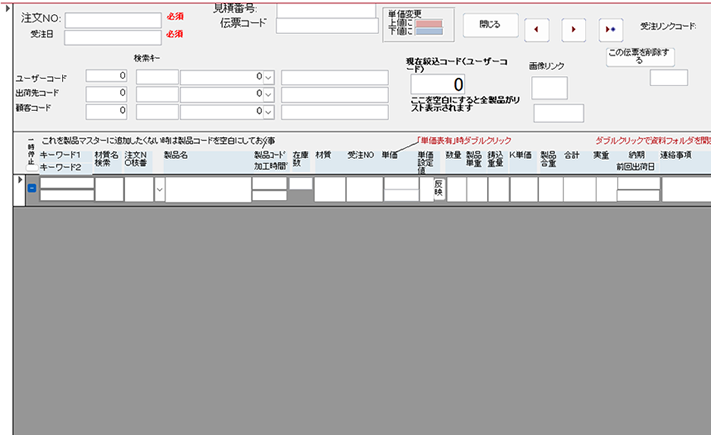Click 数量 input in detail row
This screenshot has width=711, height=435.
coord(456,189)
